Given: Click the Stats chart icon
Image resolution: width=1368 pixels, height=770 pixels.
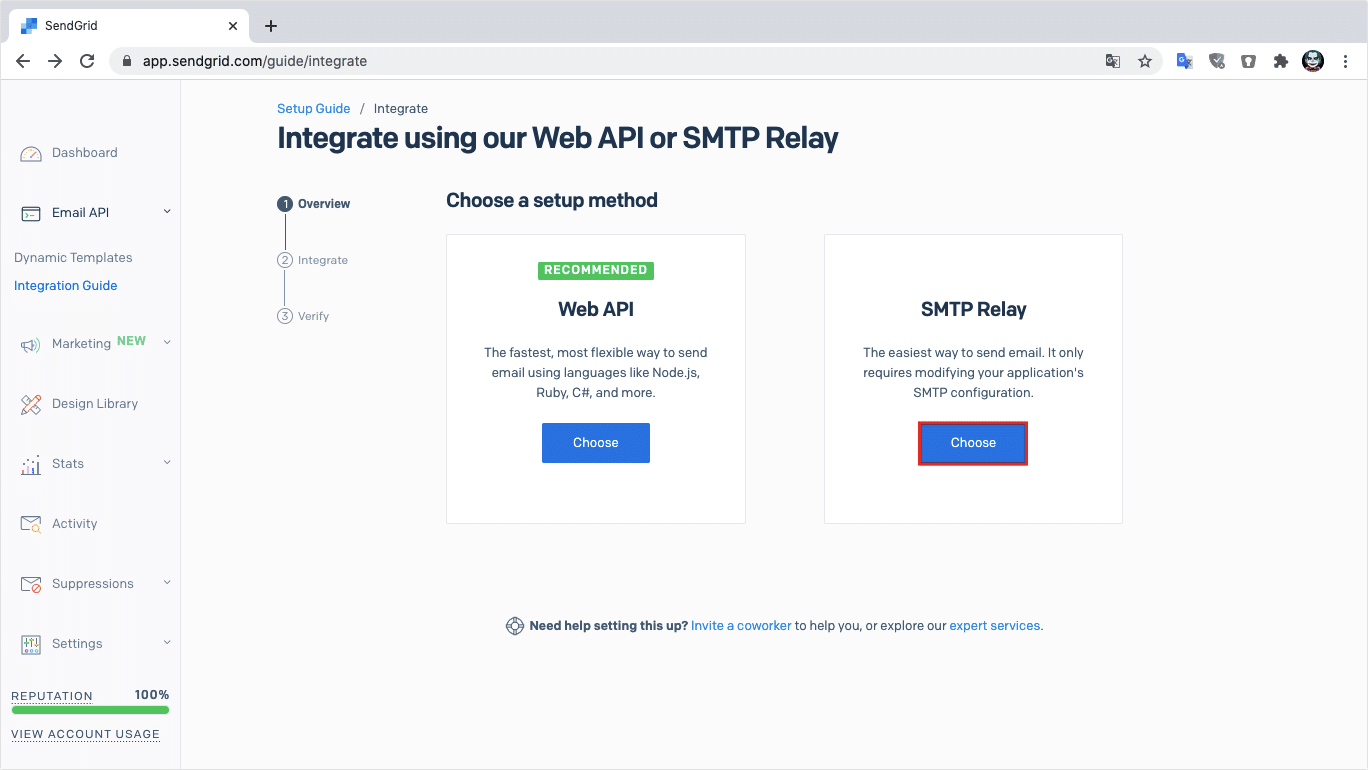Looking at the screenshot, I should click(31, 465).
